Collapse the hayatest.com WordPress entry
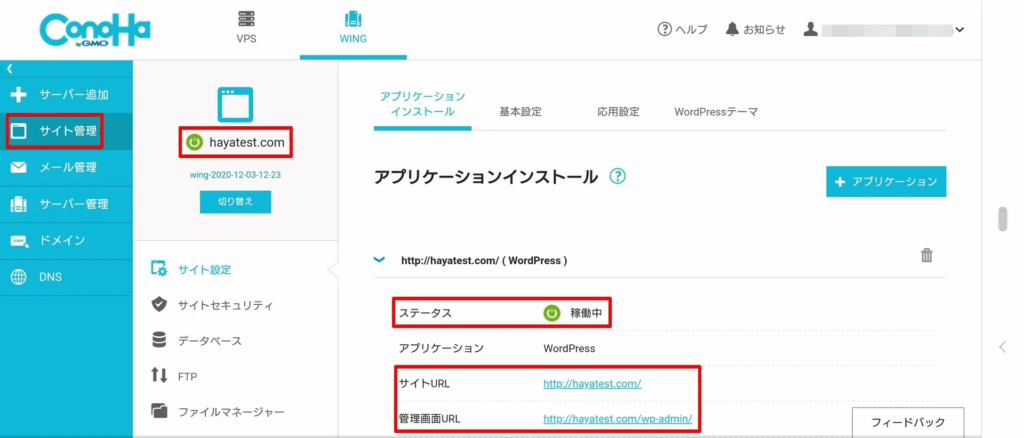This screenshot has width=1024, height=438. pyautogui.click(x=379, y=259)
